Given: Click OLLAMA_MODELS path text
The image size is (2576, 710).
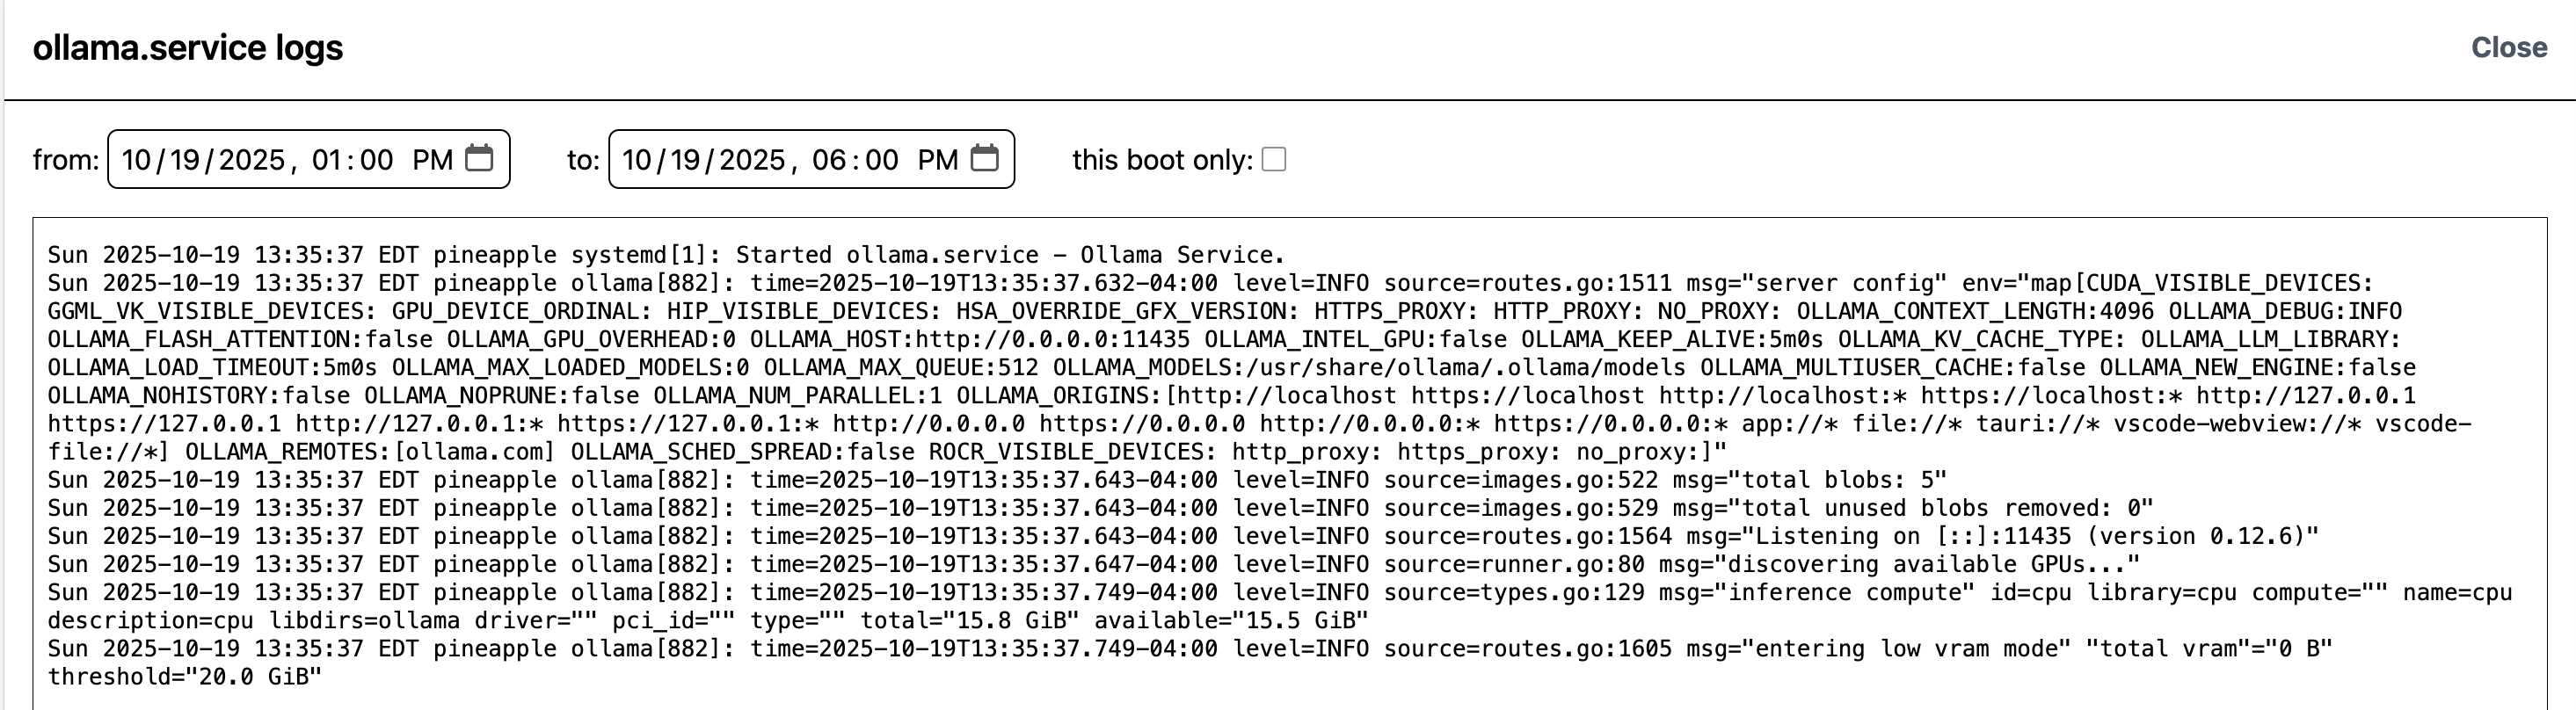Looking at the screenshot, I should tap(1369, 367).
